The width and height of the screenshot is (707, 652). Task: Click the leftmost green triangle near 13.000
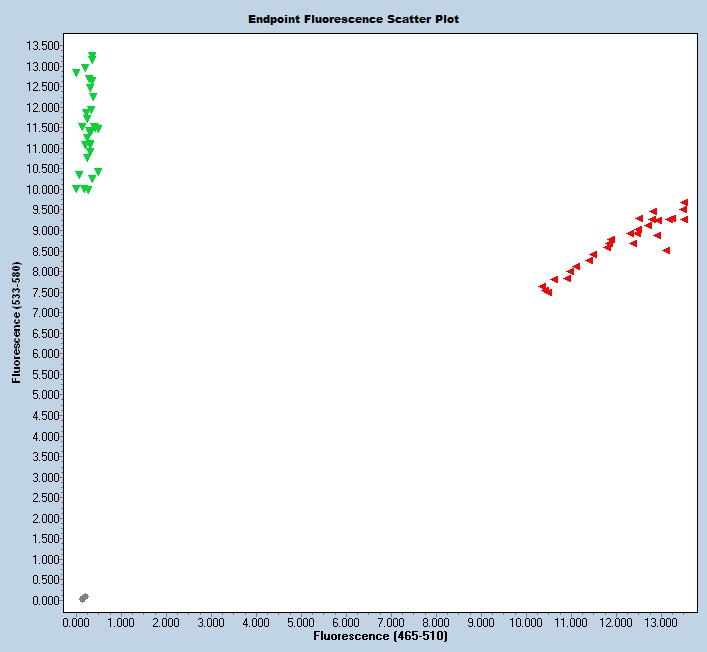coord(76,72)
